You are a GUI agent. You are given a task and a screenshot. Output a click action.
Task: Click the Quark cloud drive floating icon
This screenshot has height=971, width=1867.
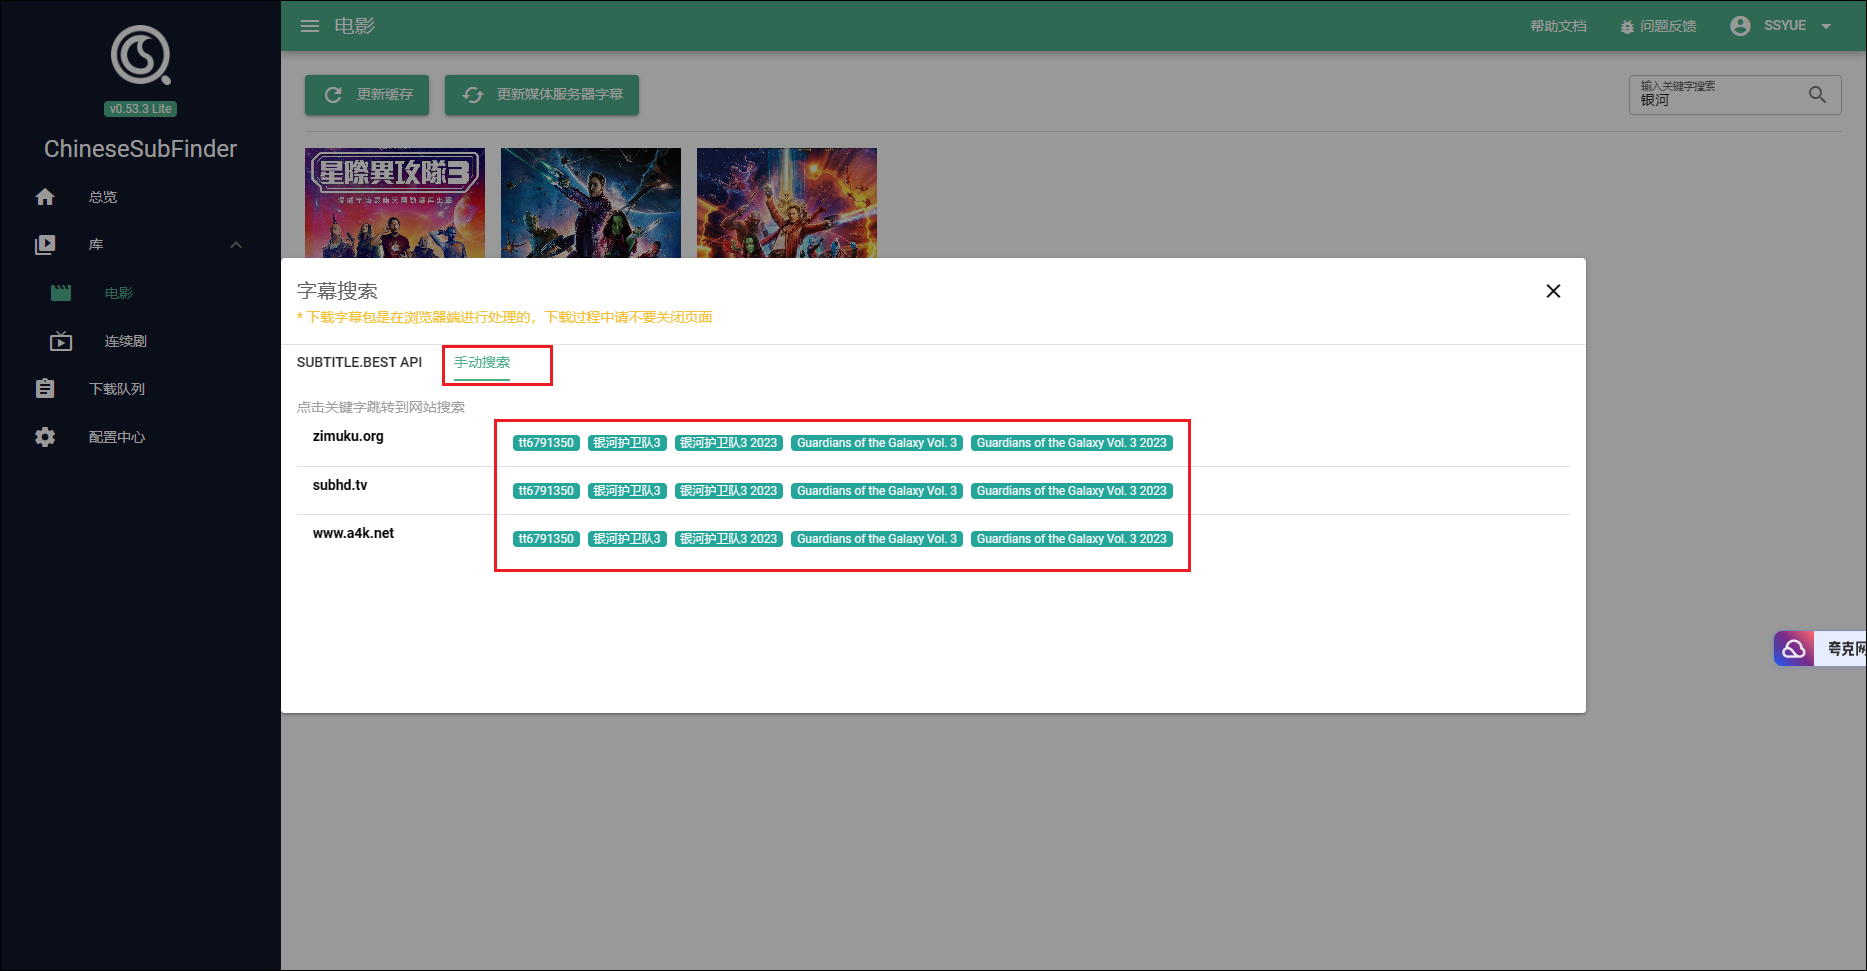click(x=1794, y=649)
